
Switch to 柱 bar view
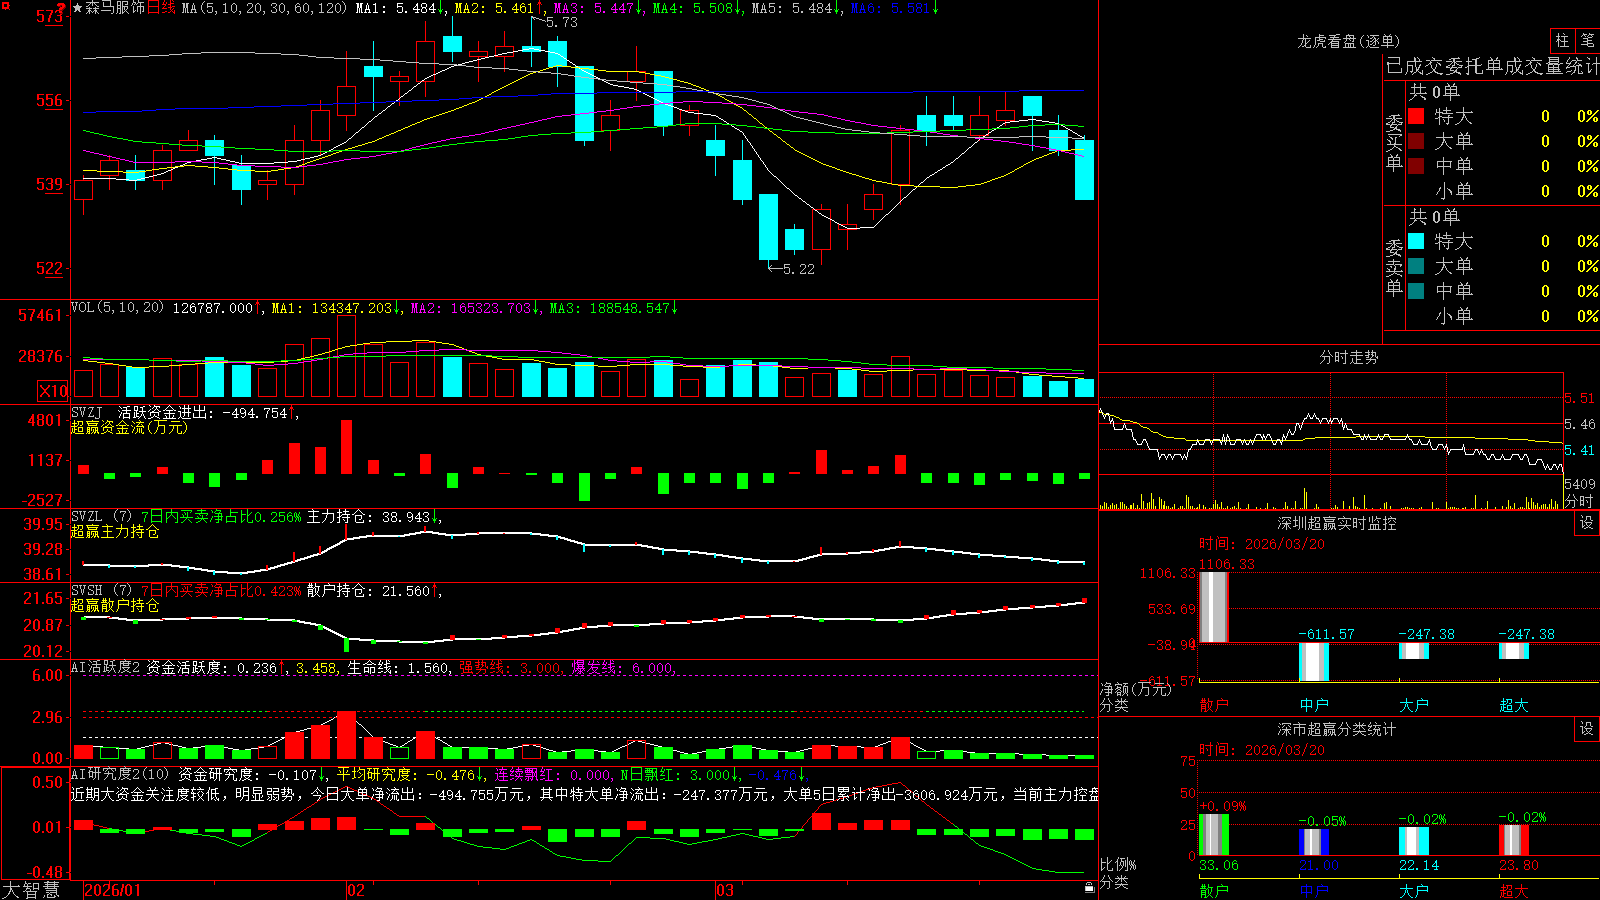(x=1562, y=41)
